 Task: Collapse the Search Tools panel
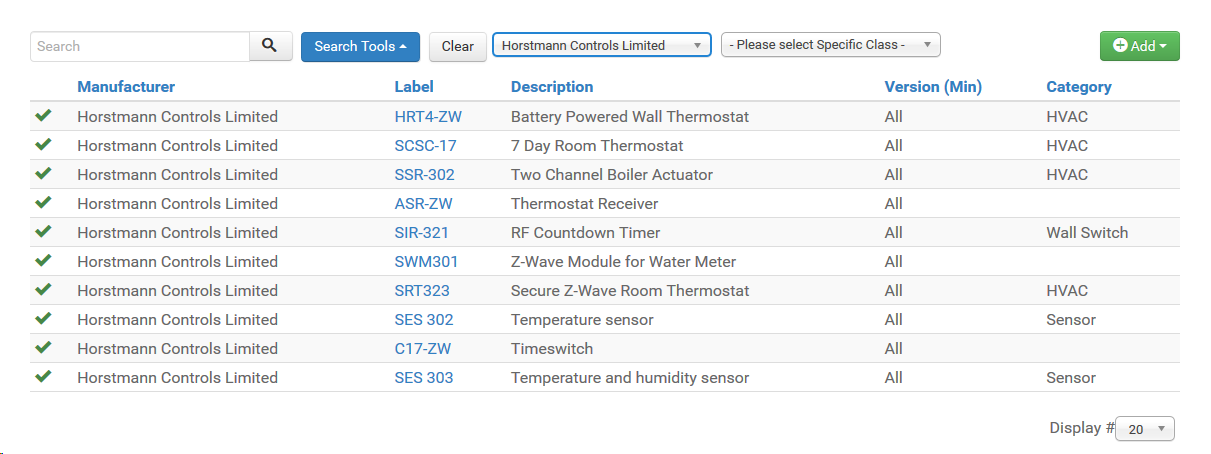tap(360, 46)
